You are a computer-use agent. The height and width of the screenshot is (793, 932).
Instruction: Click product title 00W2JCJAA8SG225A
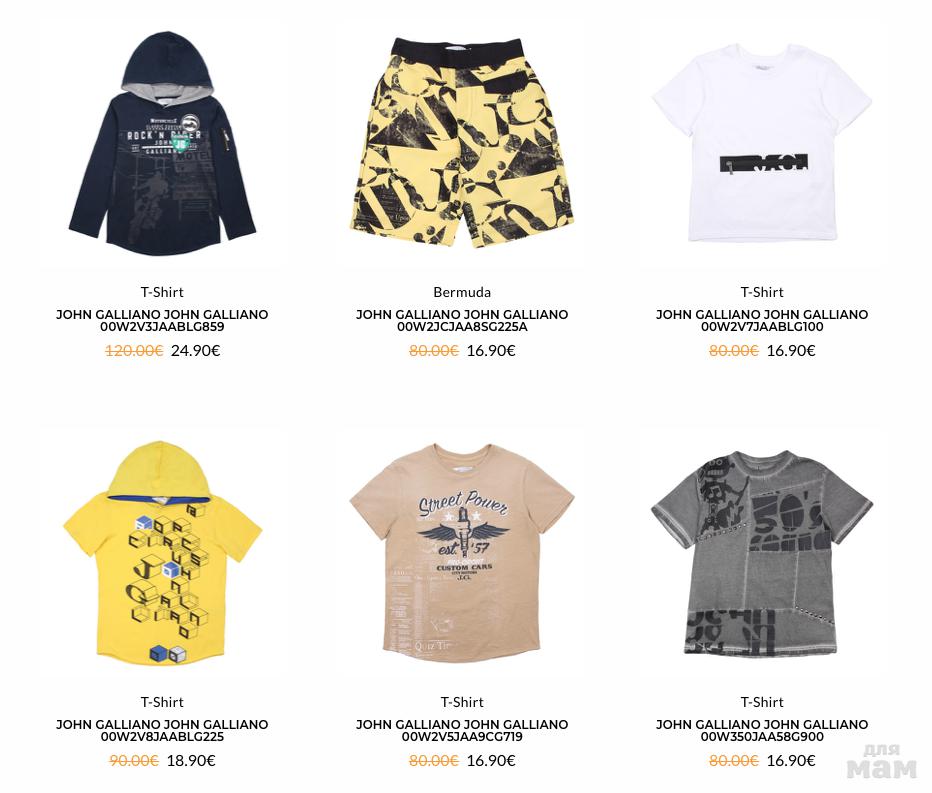[x=462, y=320]
